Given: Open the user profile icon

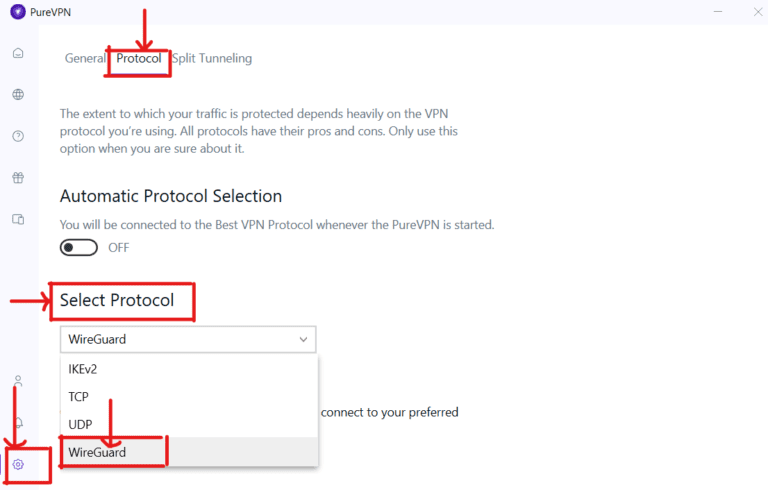Looking at the screenshot, I should [x=18, y=381].
